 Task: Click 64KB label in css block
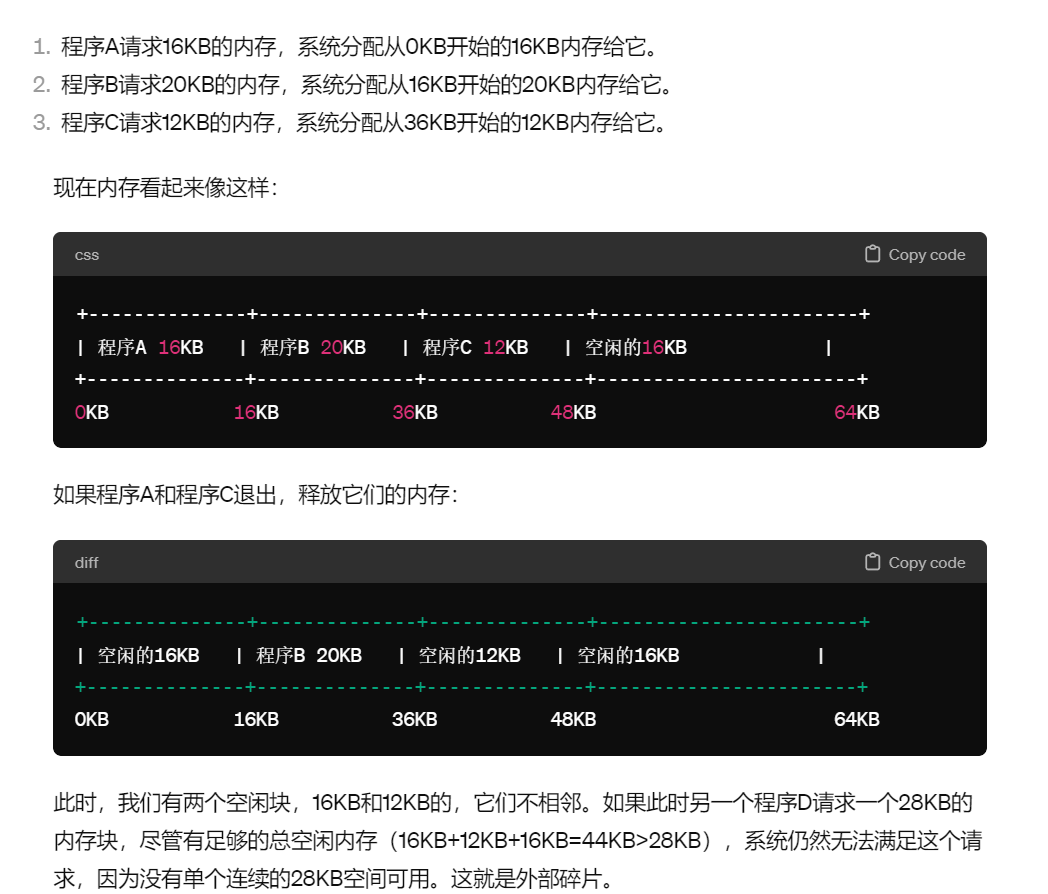pyautogui.click(x=857, y=412)
